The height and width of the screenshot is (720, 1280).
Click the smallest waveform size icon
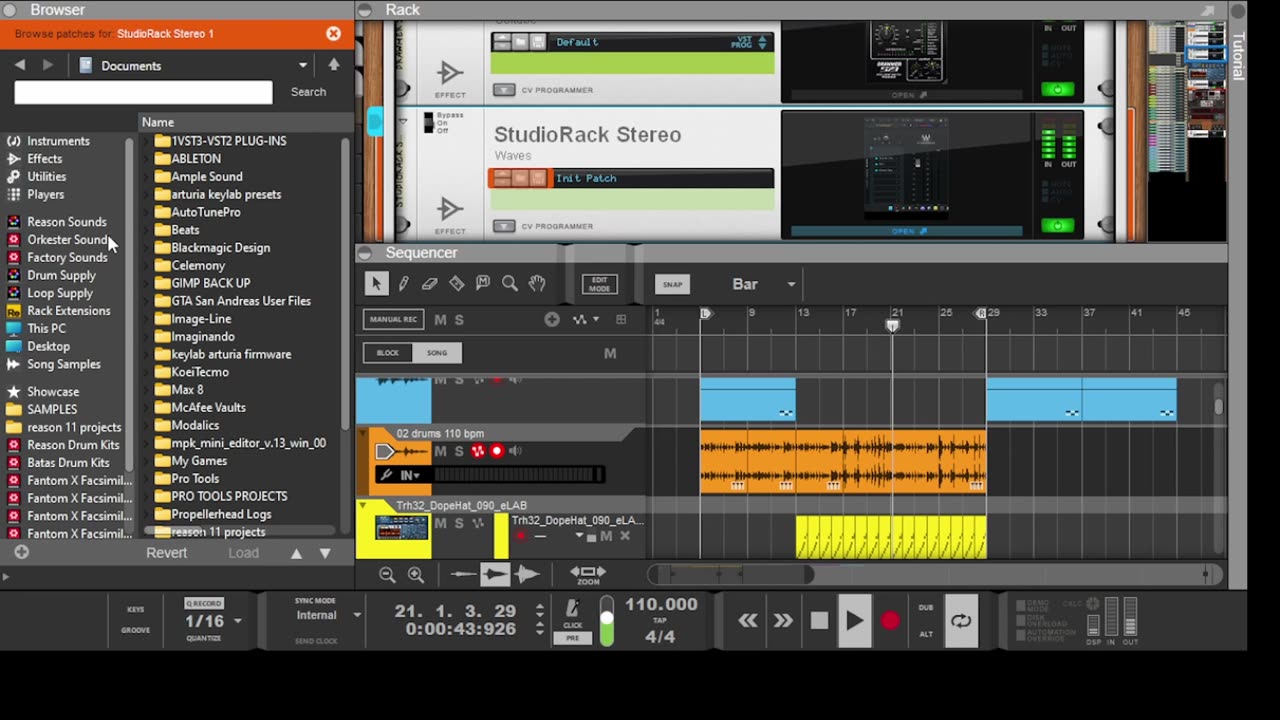[463, 574]
